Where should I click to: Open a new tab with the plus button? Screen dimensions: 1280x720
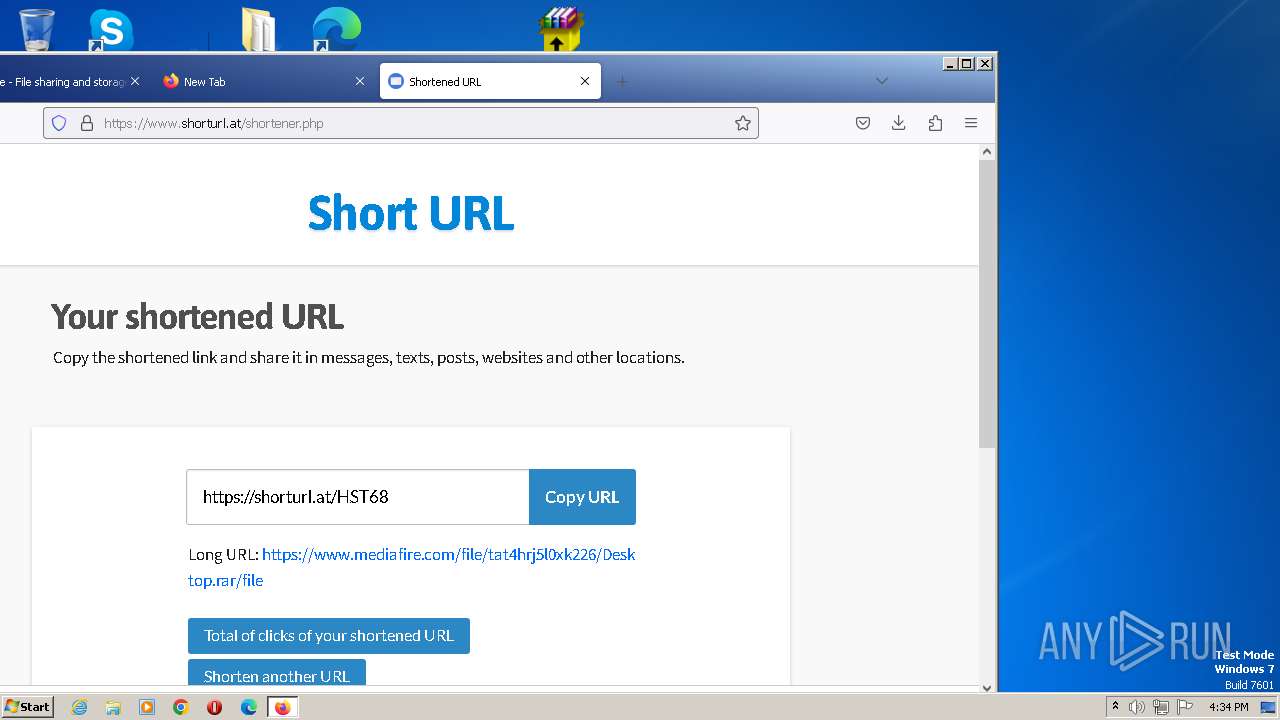click(x=622, y=82)
